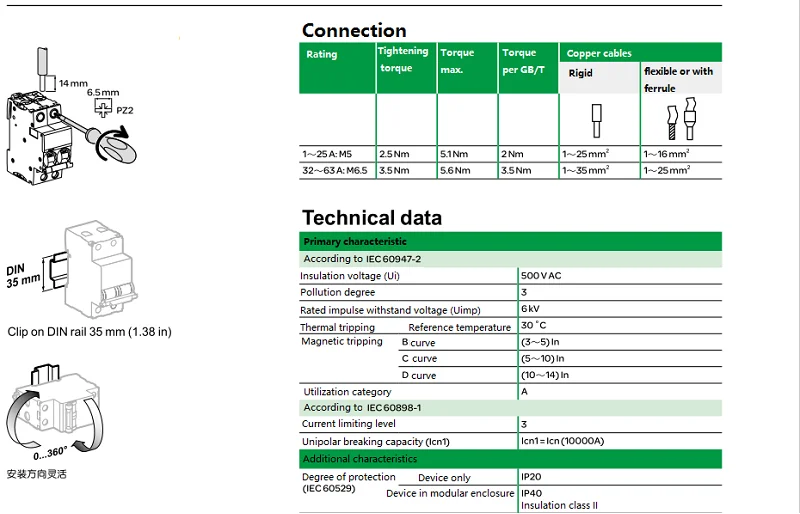Click the 32~63 A: M6.5 rating cell
Image resolution: width=800 pixels, height=514 pixels.
[x=335, y=170]
